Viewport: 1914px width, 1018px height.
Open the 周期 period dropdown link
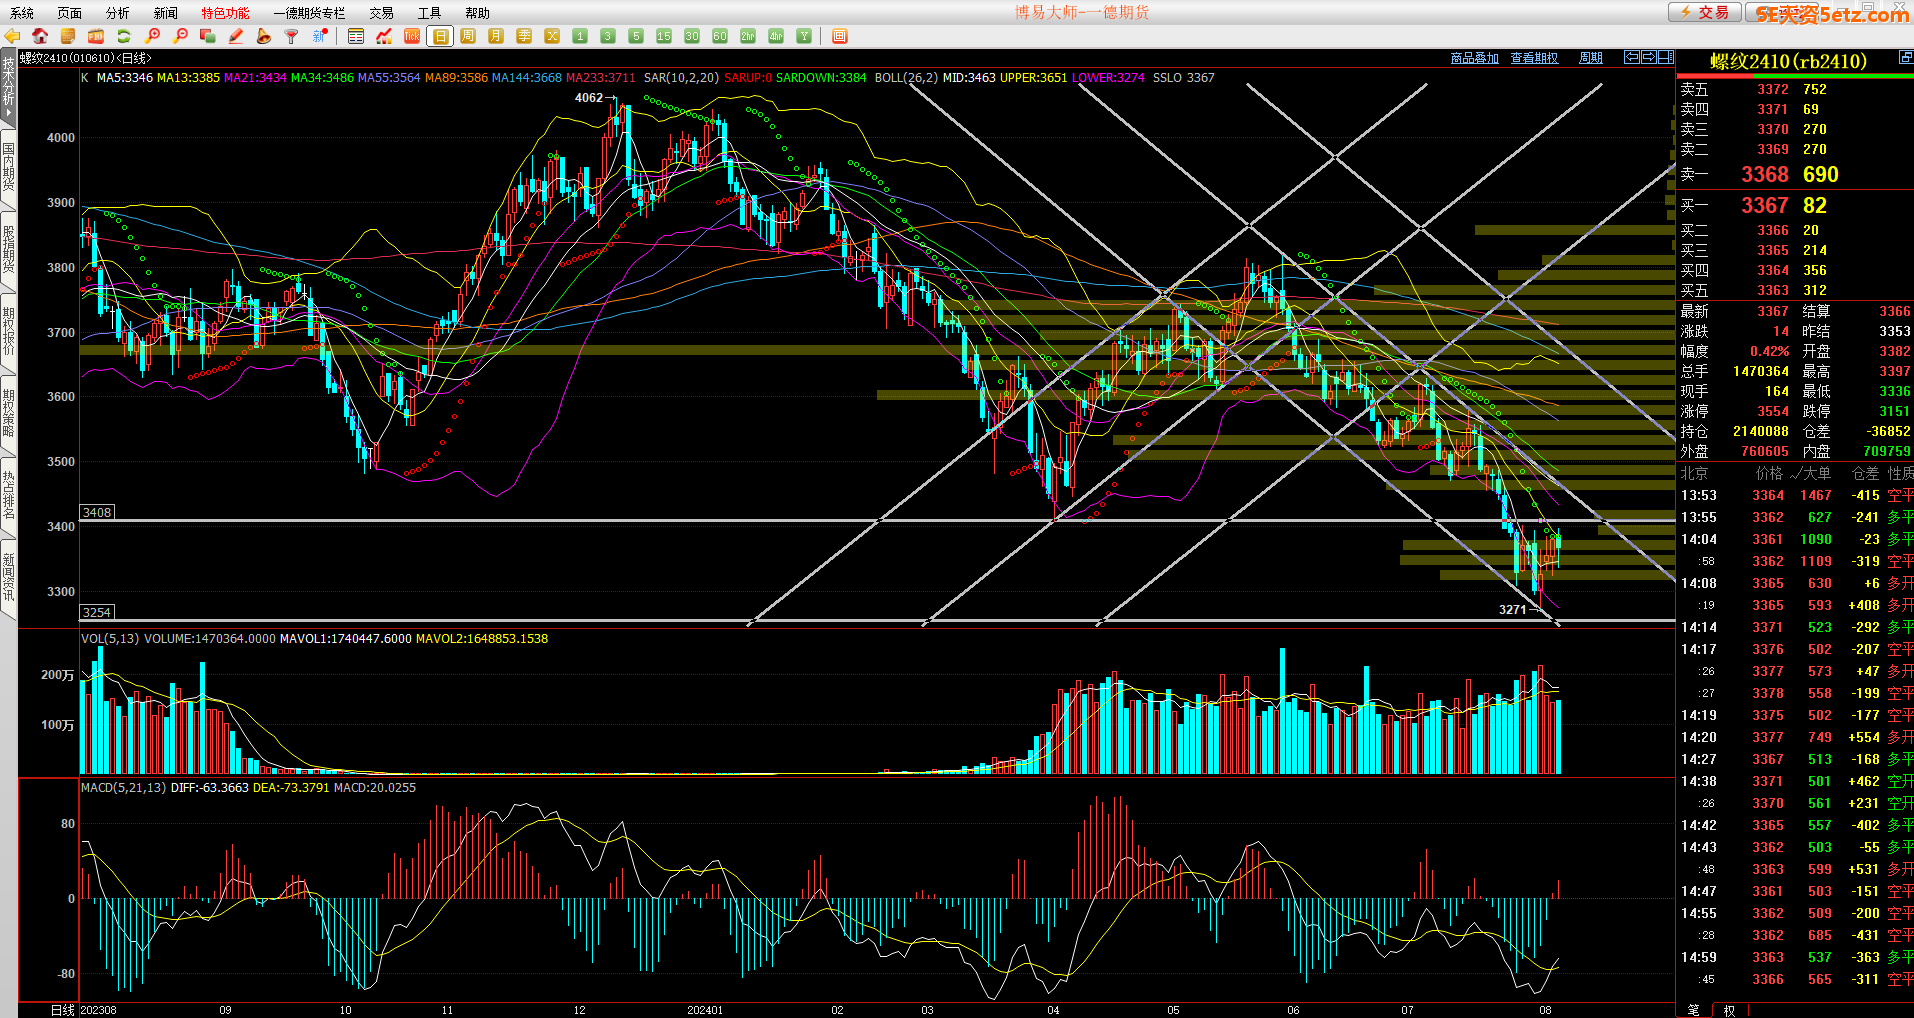(x=1590, y=58)
